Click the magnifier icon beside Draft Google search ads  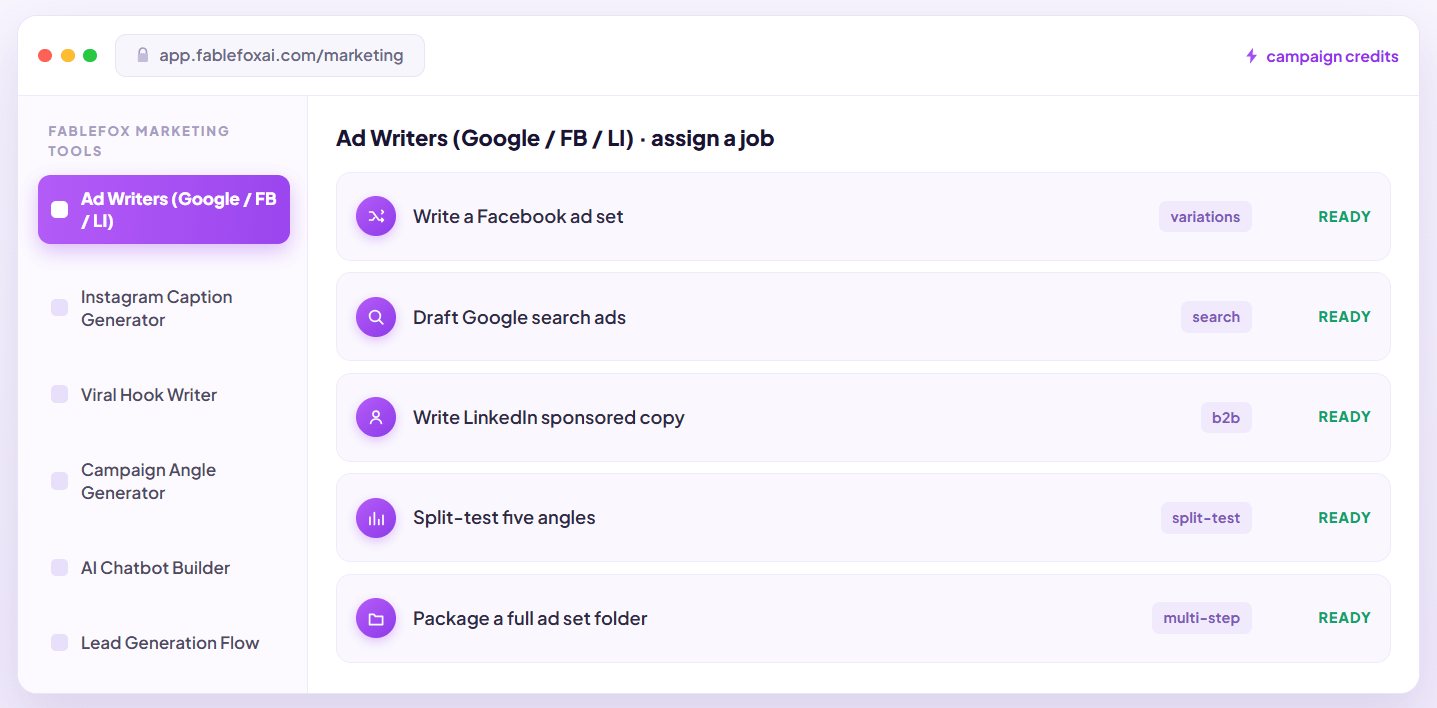(376, 317)
